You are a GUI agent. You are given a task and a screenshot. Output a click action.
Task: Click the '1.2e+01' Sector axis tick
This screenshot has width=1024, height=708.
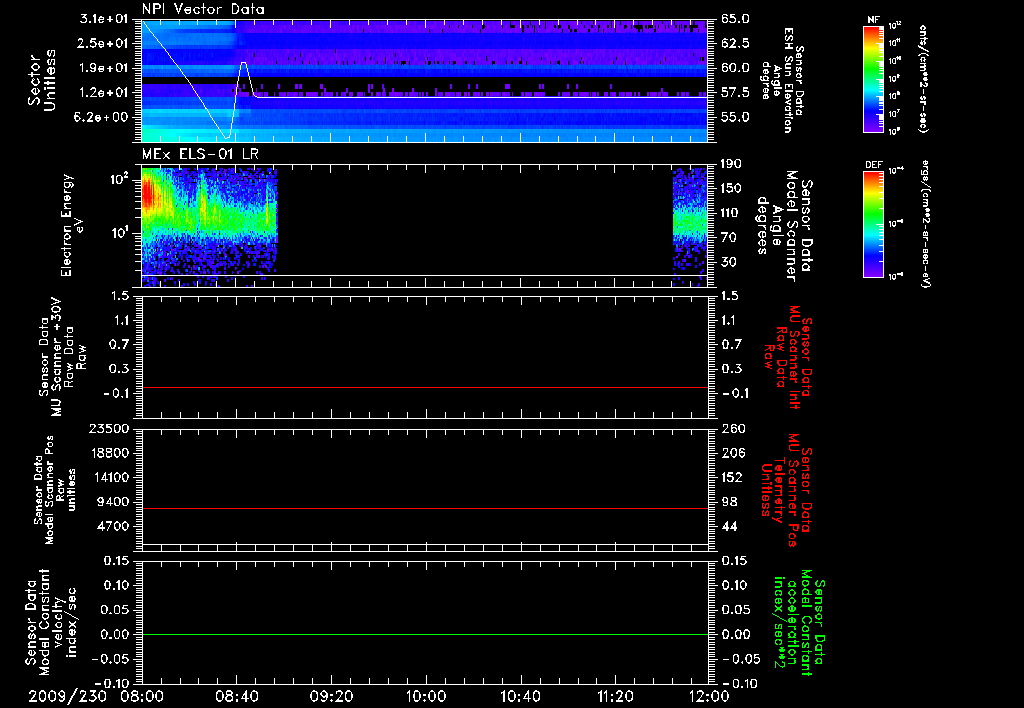(104, 93)
